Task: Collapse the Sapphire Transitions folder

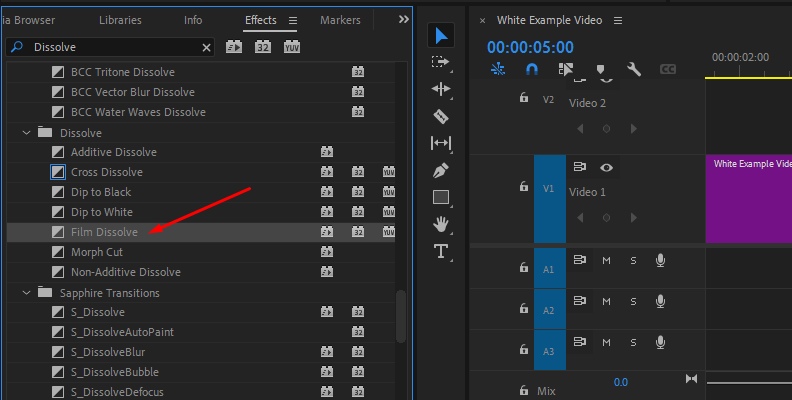Action: (x=26, y=293)
